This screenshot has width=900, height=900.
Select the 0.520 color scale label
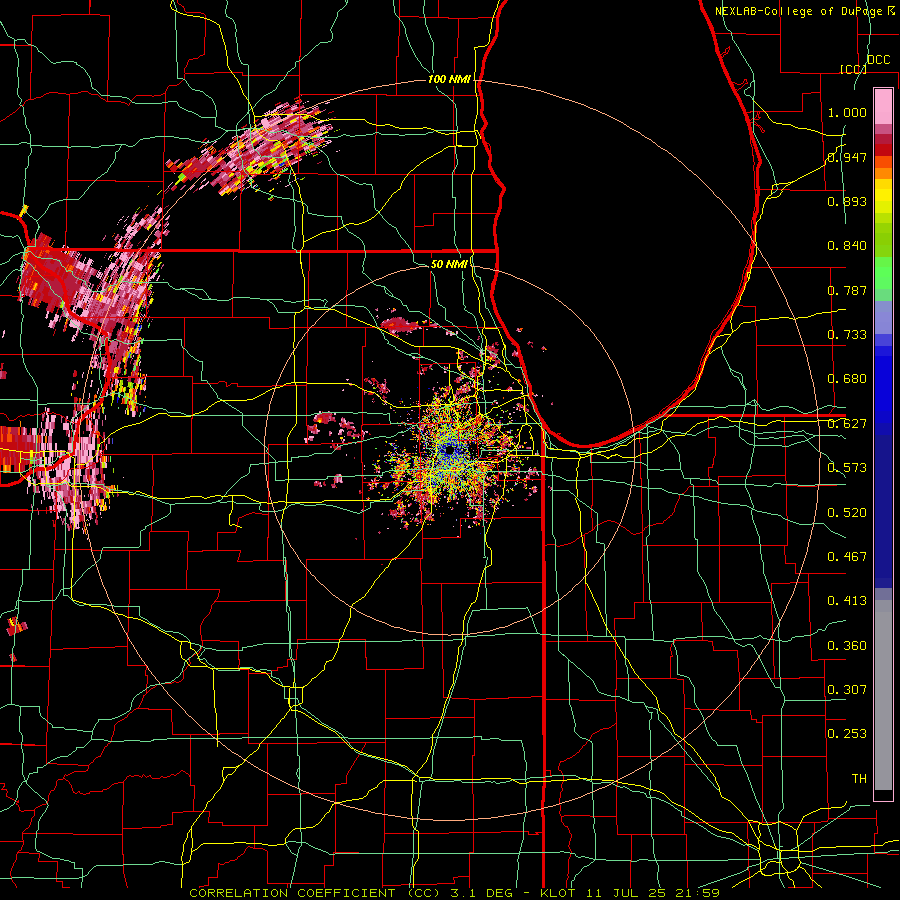pyautogui.click(x=847, y=513)
